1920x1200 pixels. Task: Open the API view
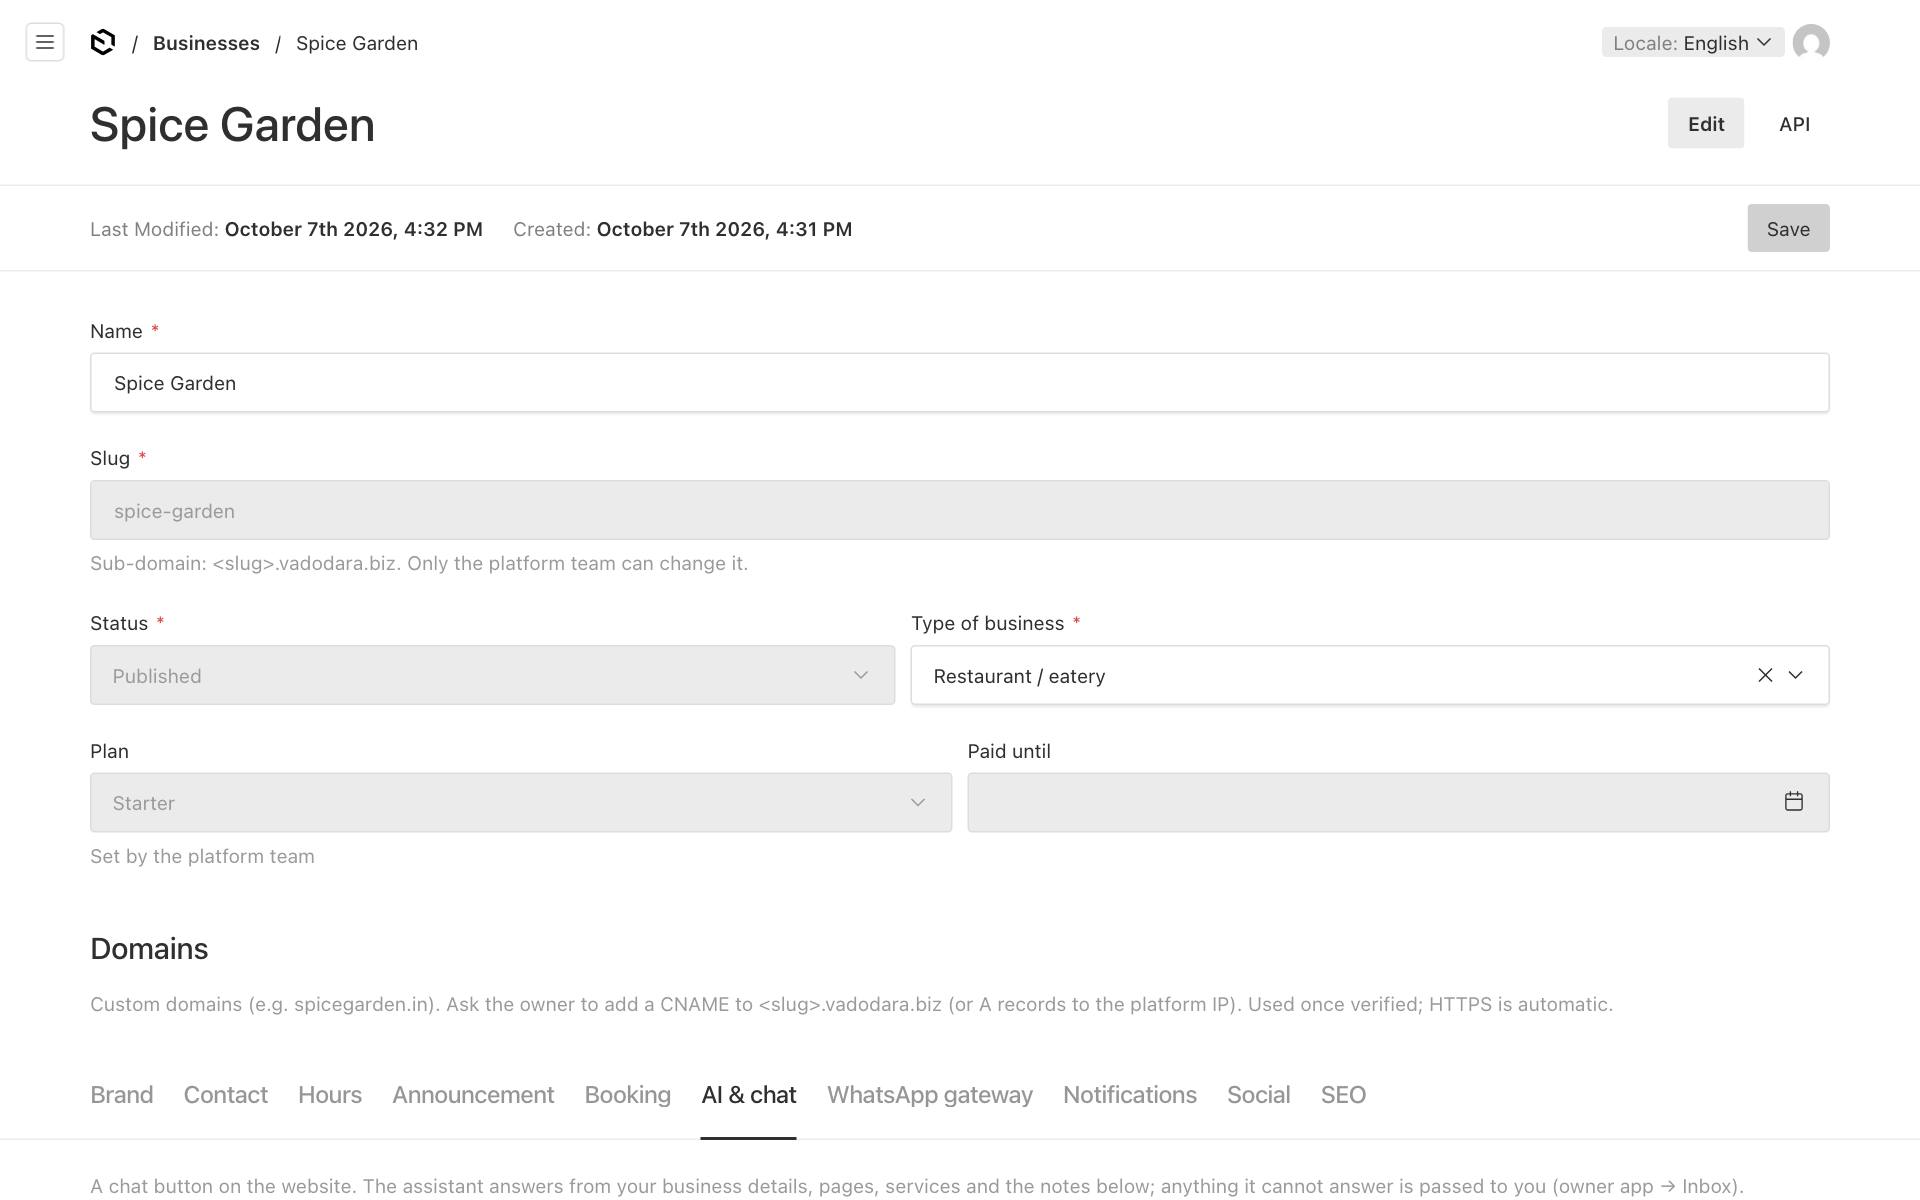pyautogui.click(x=1795, y=124)
